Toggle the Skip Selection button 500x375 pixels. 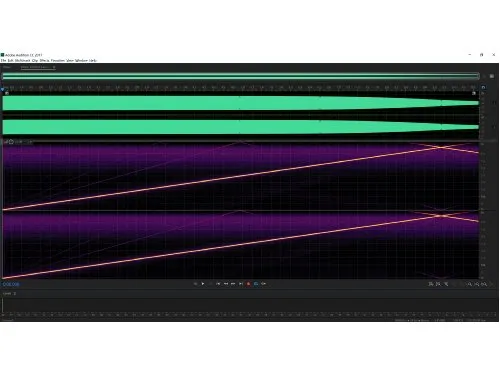264,284
